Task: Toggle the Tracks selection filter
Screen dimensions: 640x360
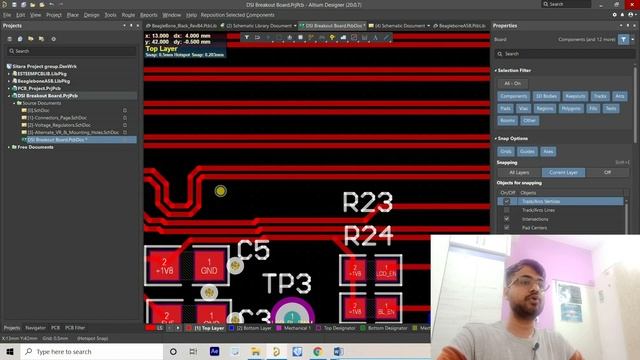Action: 600,96
